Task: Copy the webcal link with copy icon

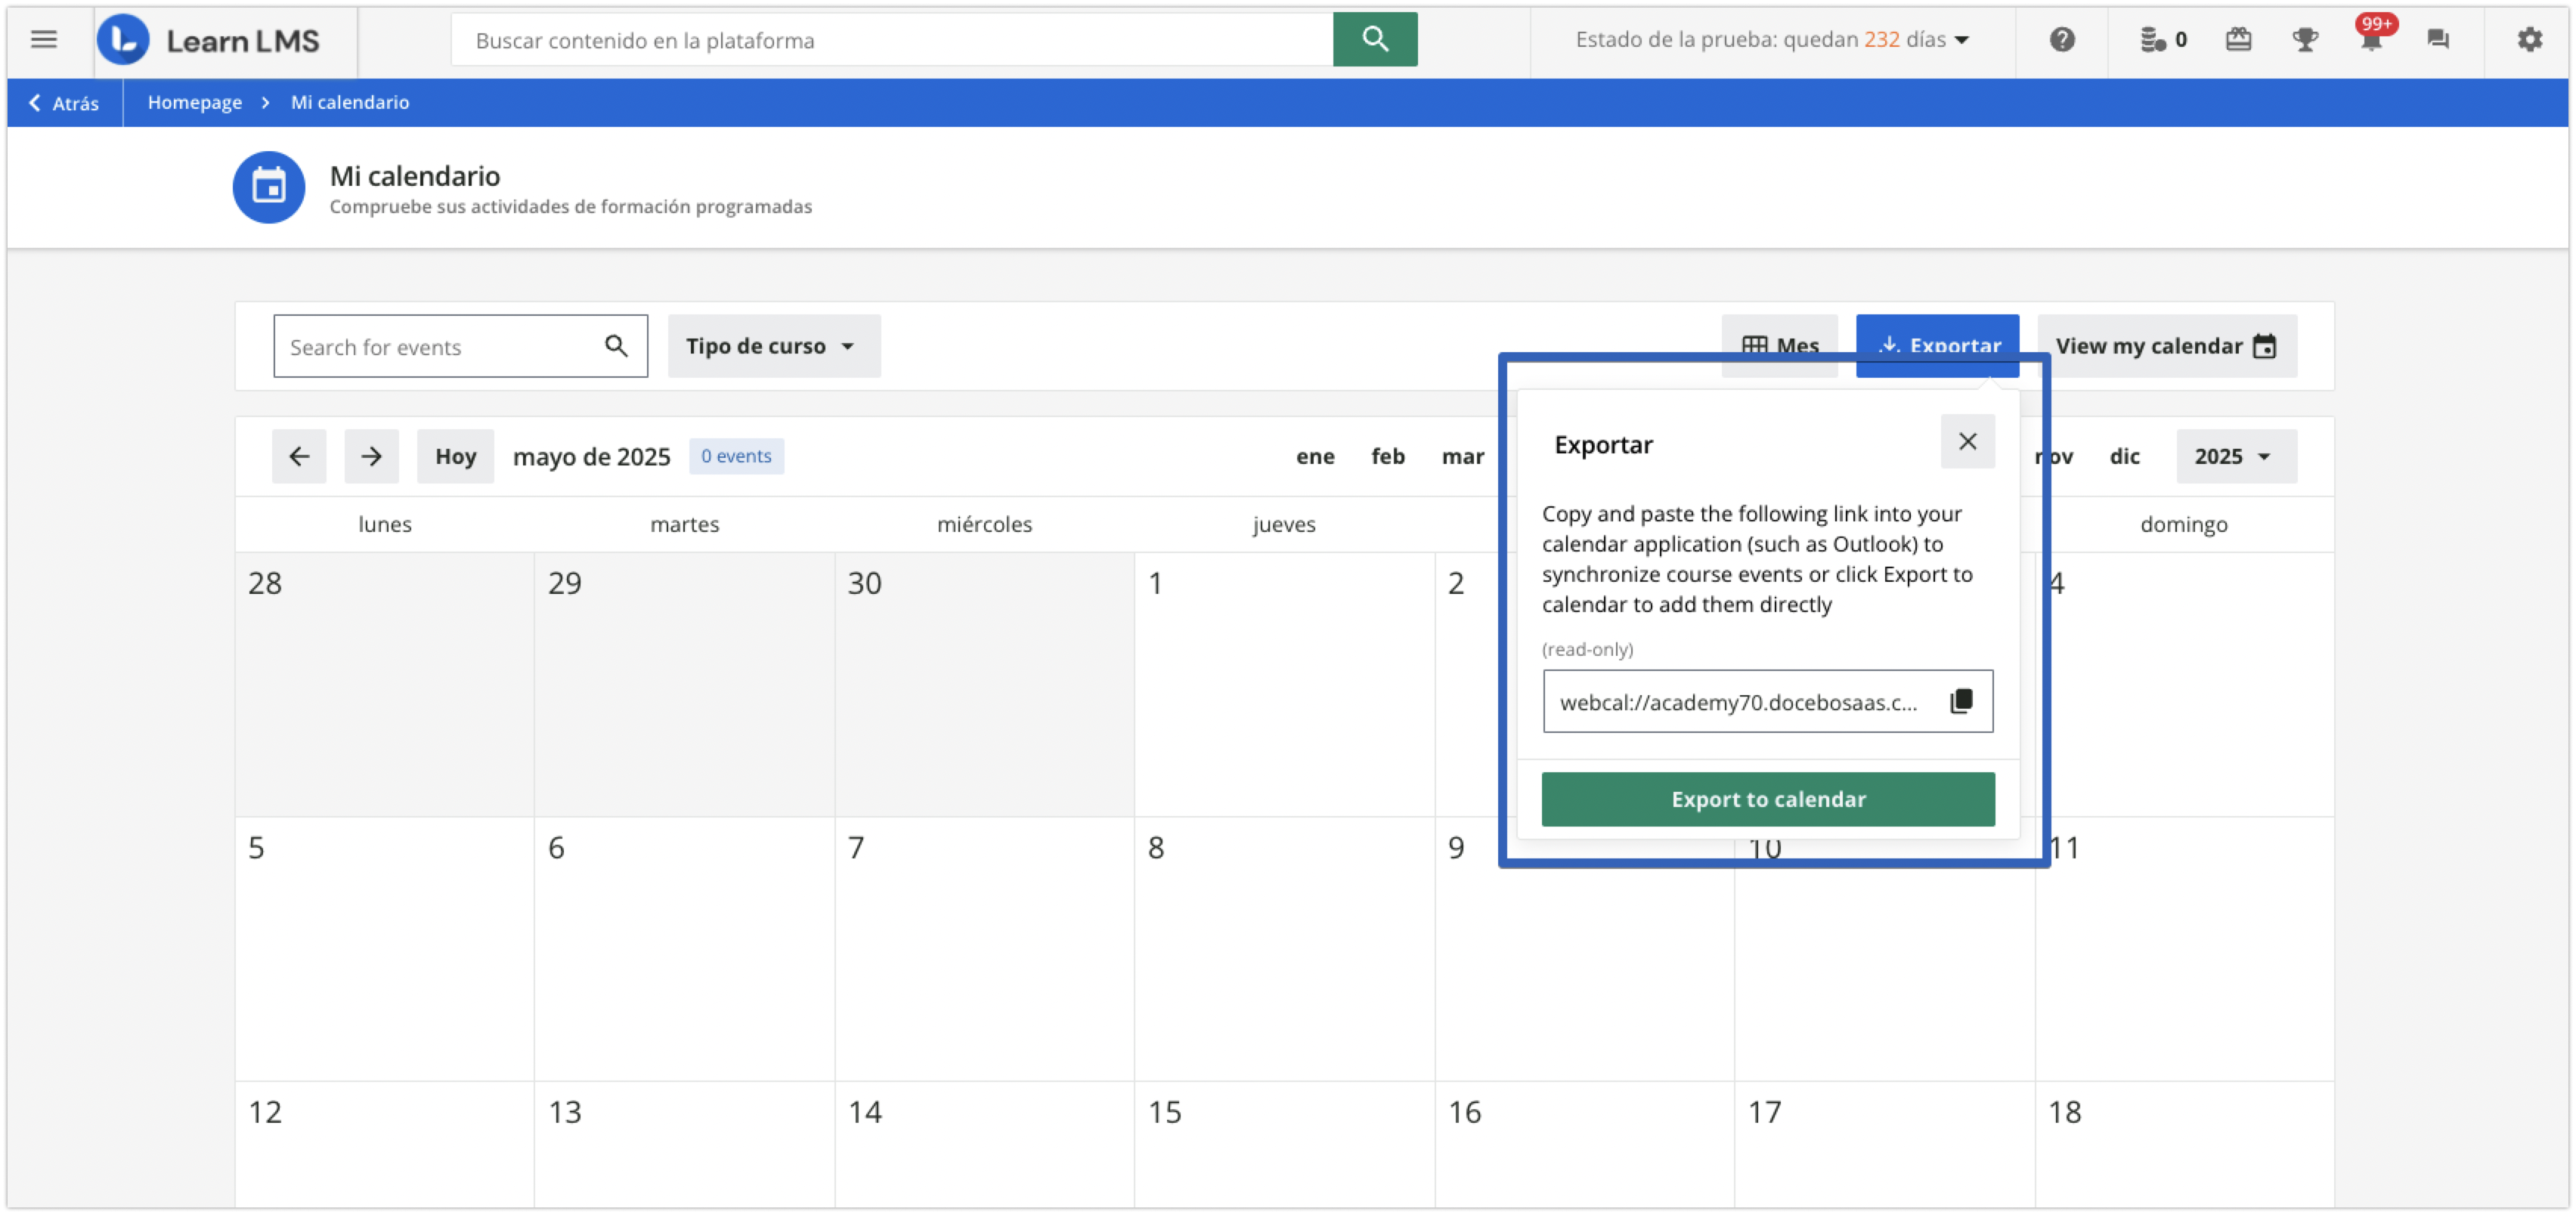Action: [x=1961, y=701]
